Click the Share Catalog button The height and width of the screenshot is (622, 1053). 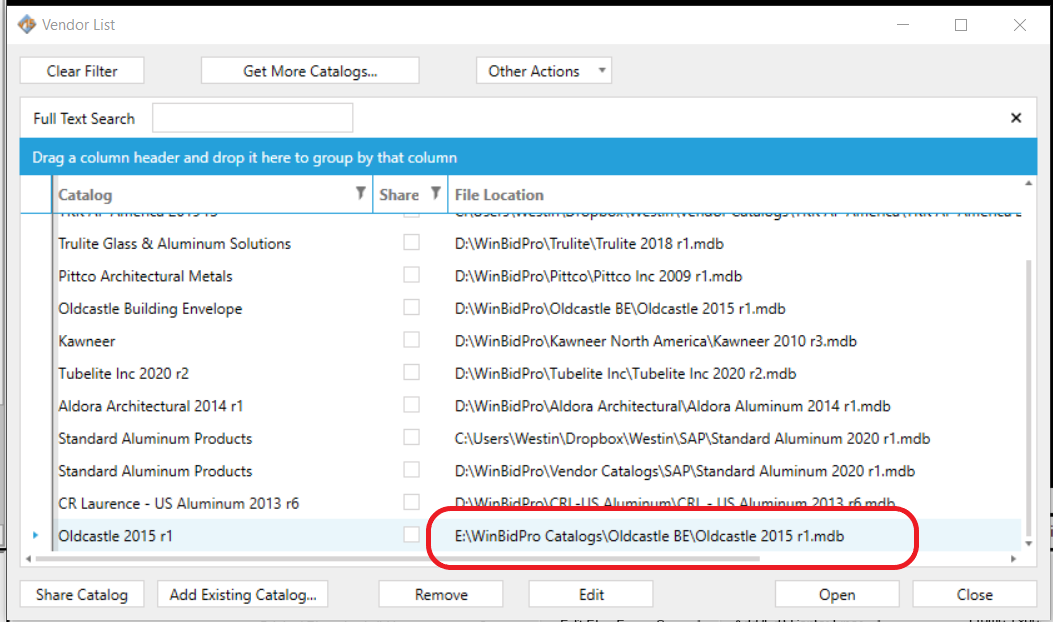(82, 594)
